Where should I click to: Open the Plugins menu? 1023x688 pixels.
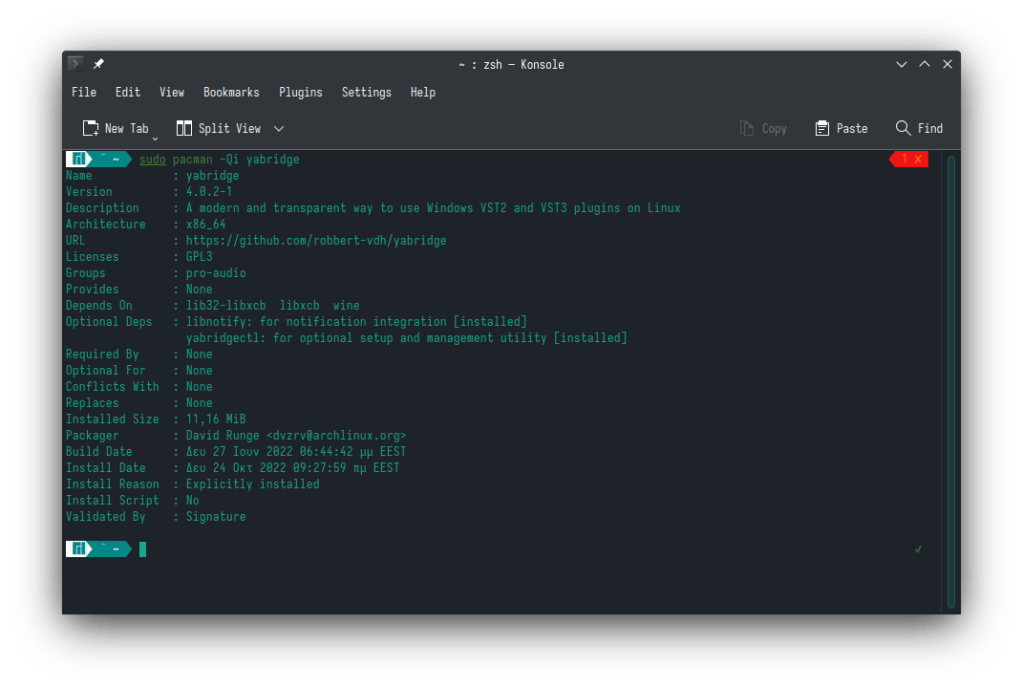(300, 92)
